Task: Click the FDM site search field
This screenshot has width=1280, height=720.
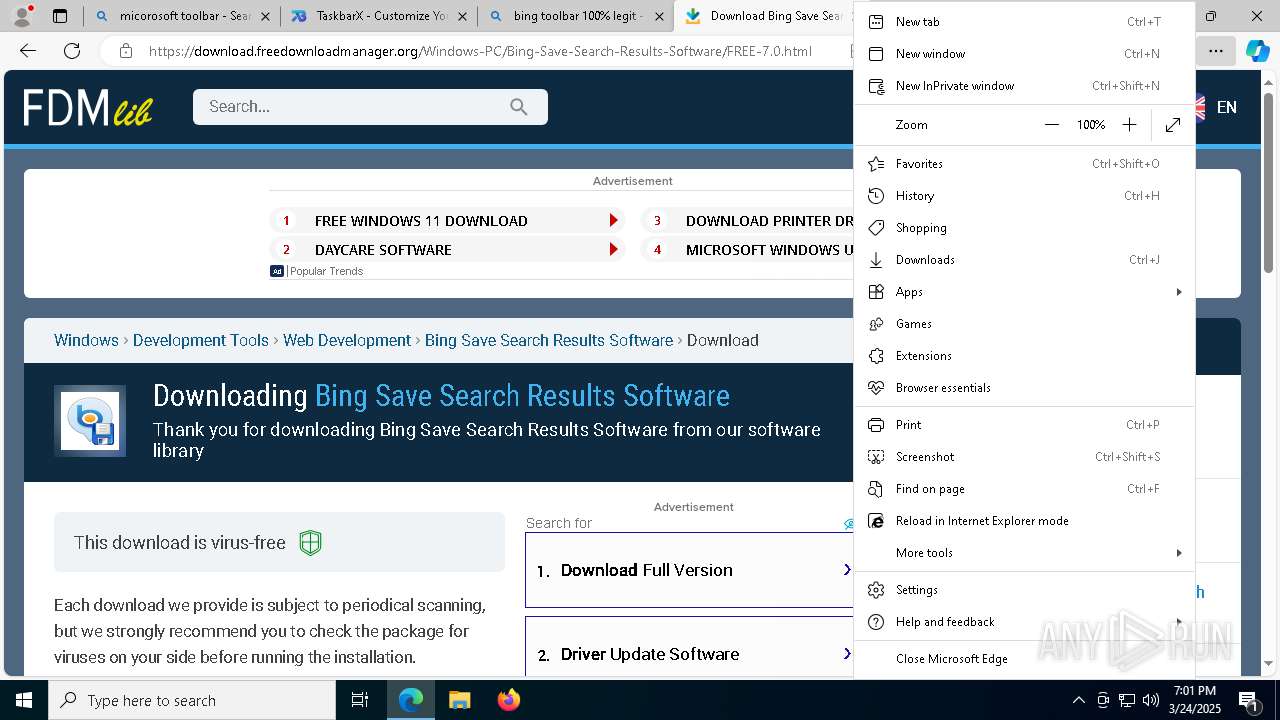Action: click(x=370, y=107)
